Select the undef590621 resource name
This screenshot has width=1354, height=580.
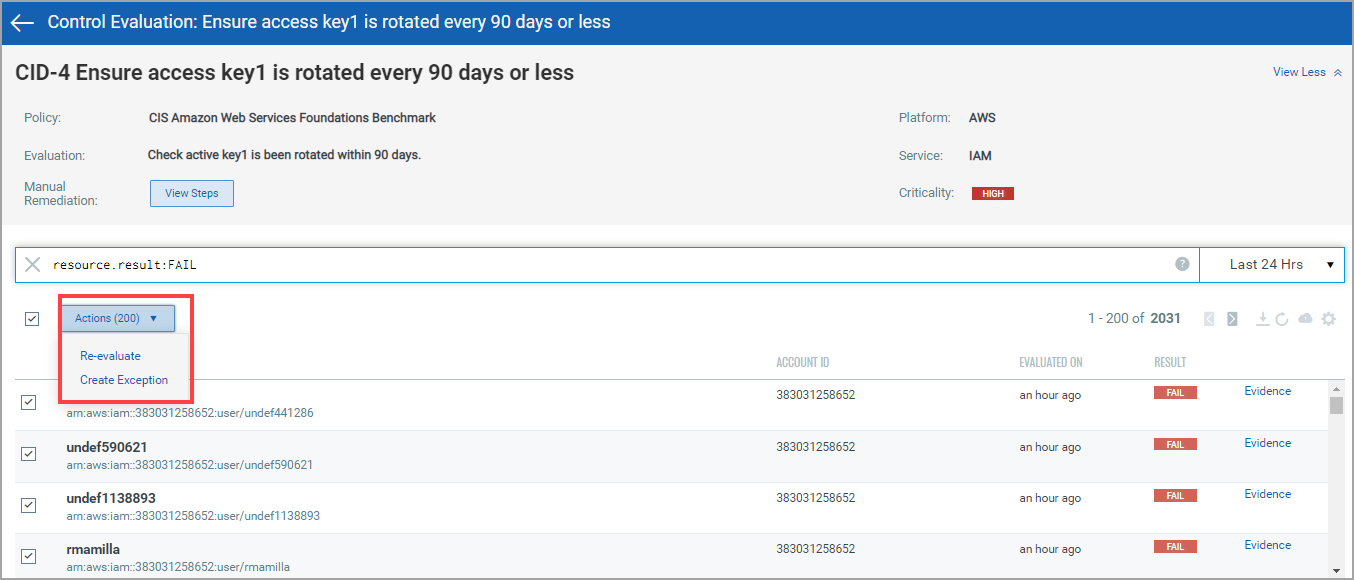pyautogui.click(x=107, y=447)
